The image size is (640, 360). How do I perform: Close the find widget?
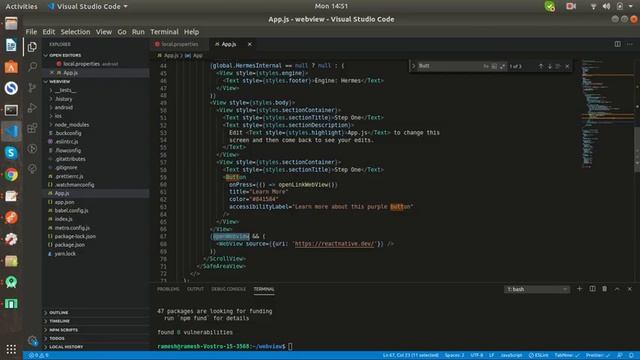coord(567,66)
